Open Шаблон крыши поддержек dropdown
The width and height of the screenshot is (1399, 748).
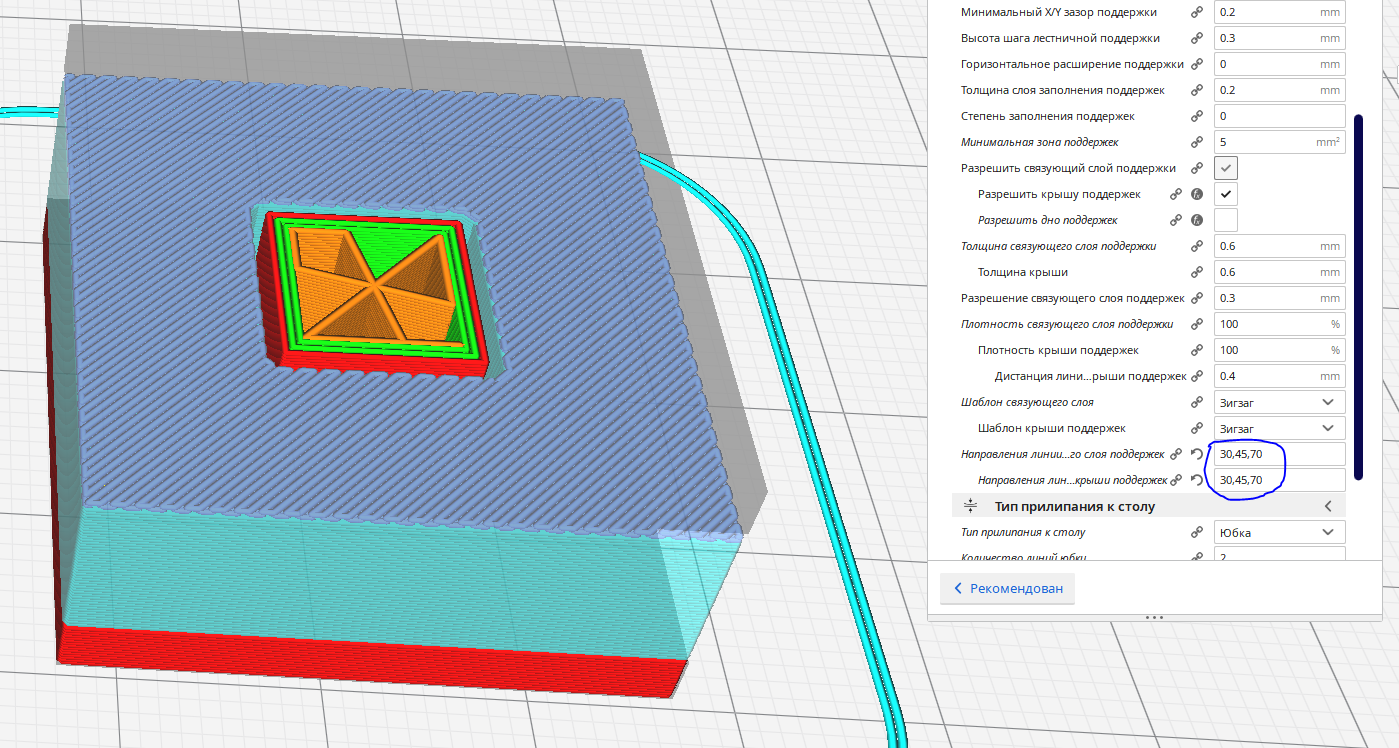pos(1280,428)
